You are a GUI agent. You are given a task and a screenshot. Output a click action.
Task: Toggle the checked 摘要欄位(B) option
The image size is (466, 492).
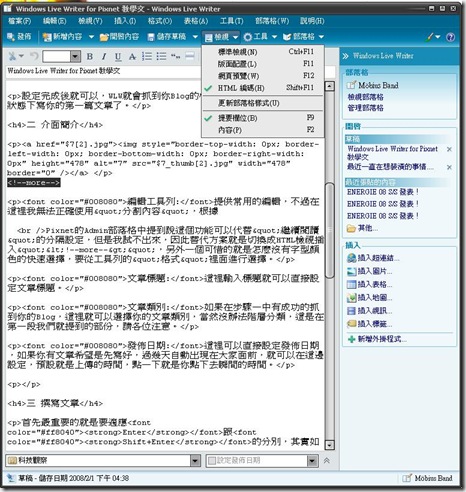pos(263,118)
